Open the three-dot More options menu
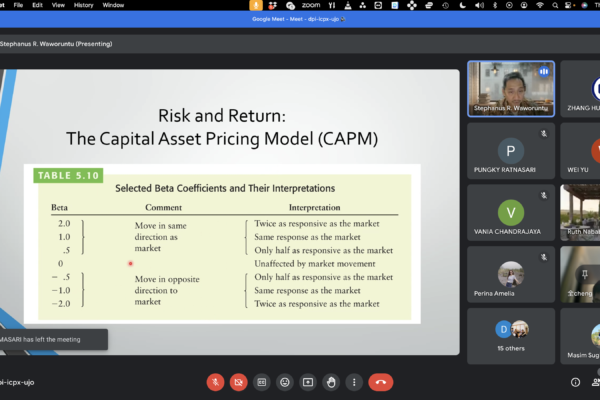 click(x=354, y=382)
